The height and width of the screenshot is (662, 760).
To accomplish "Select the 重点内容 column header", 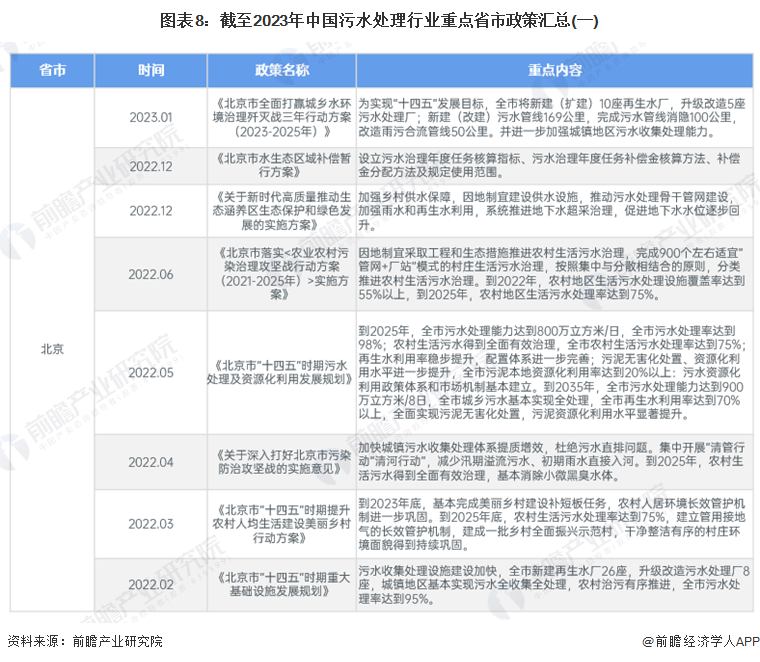I will (555, 70).
